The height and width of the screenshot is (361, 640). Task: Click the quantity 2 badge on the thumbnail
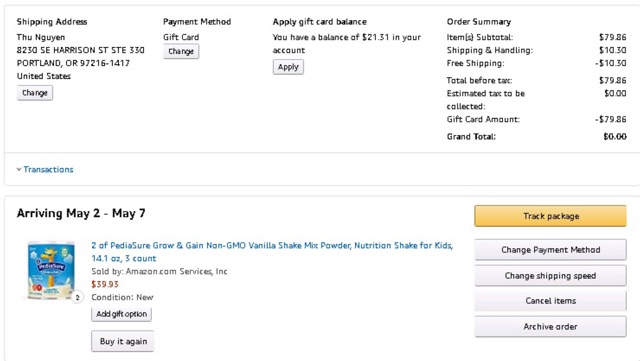tap(77, 297)
